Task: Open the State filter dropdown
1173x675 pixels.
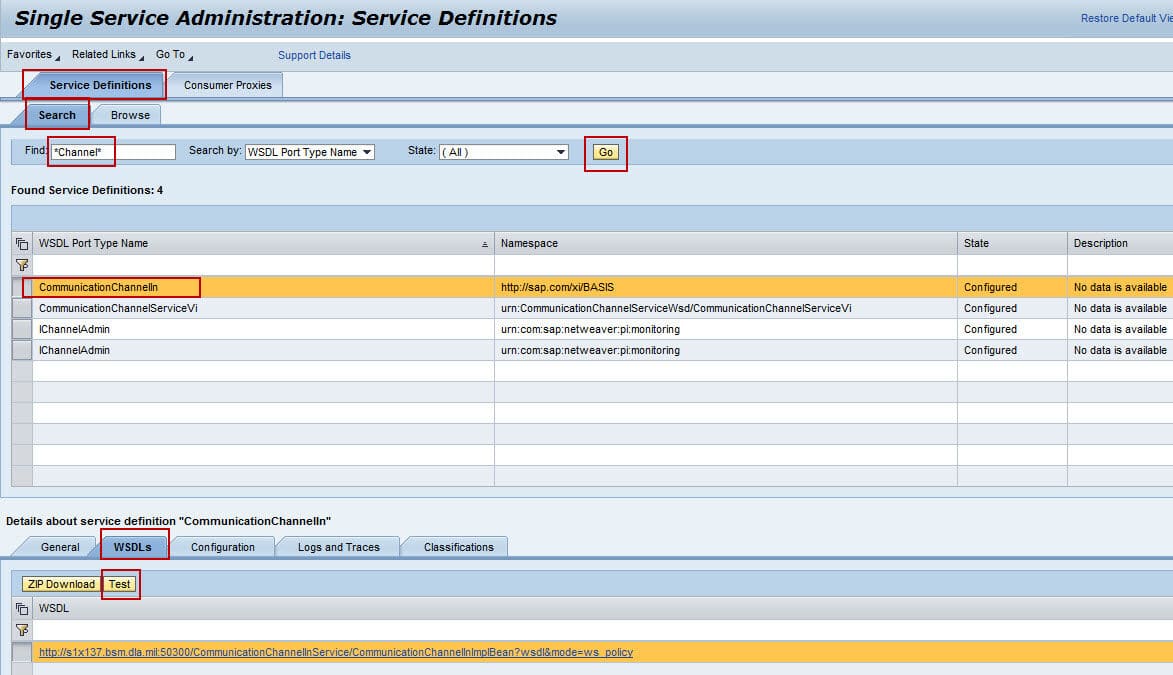Action: point(504,152)
